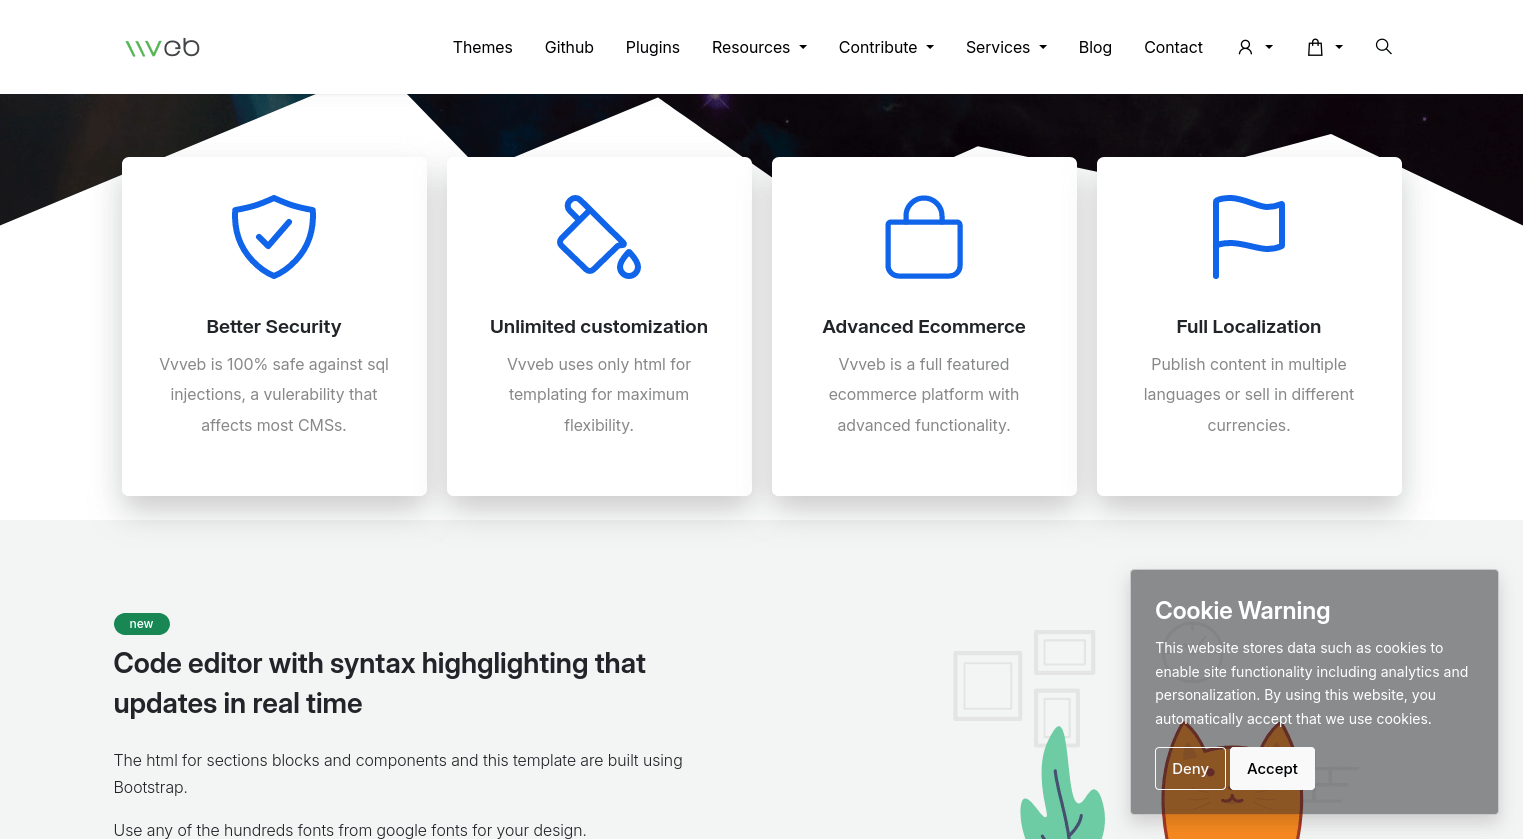Click text 'Vvveb is 100% safe against sql'
This screenshot has height=839, width=1523.
click(274, 364)
